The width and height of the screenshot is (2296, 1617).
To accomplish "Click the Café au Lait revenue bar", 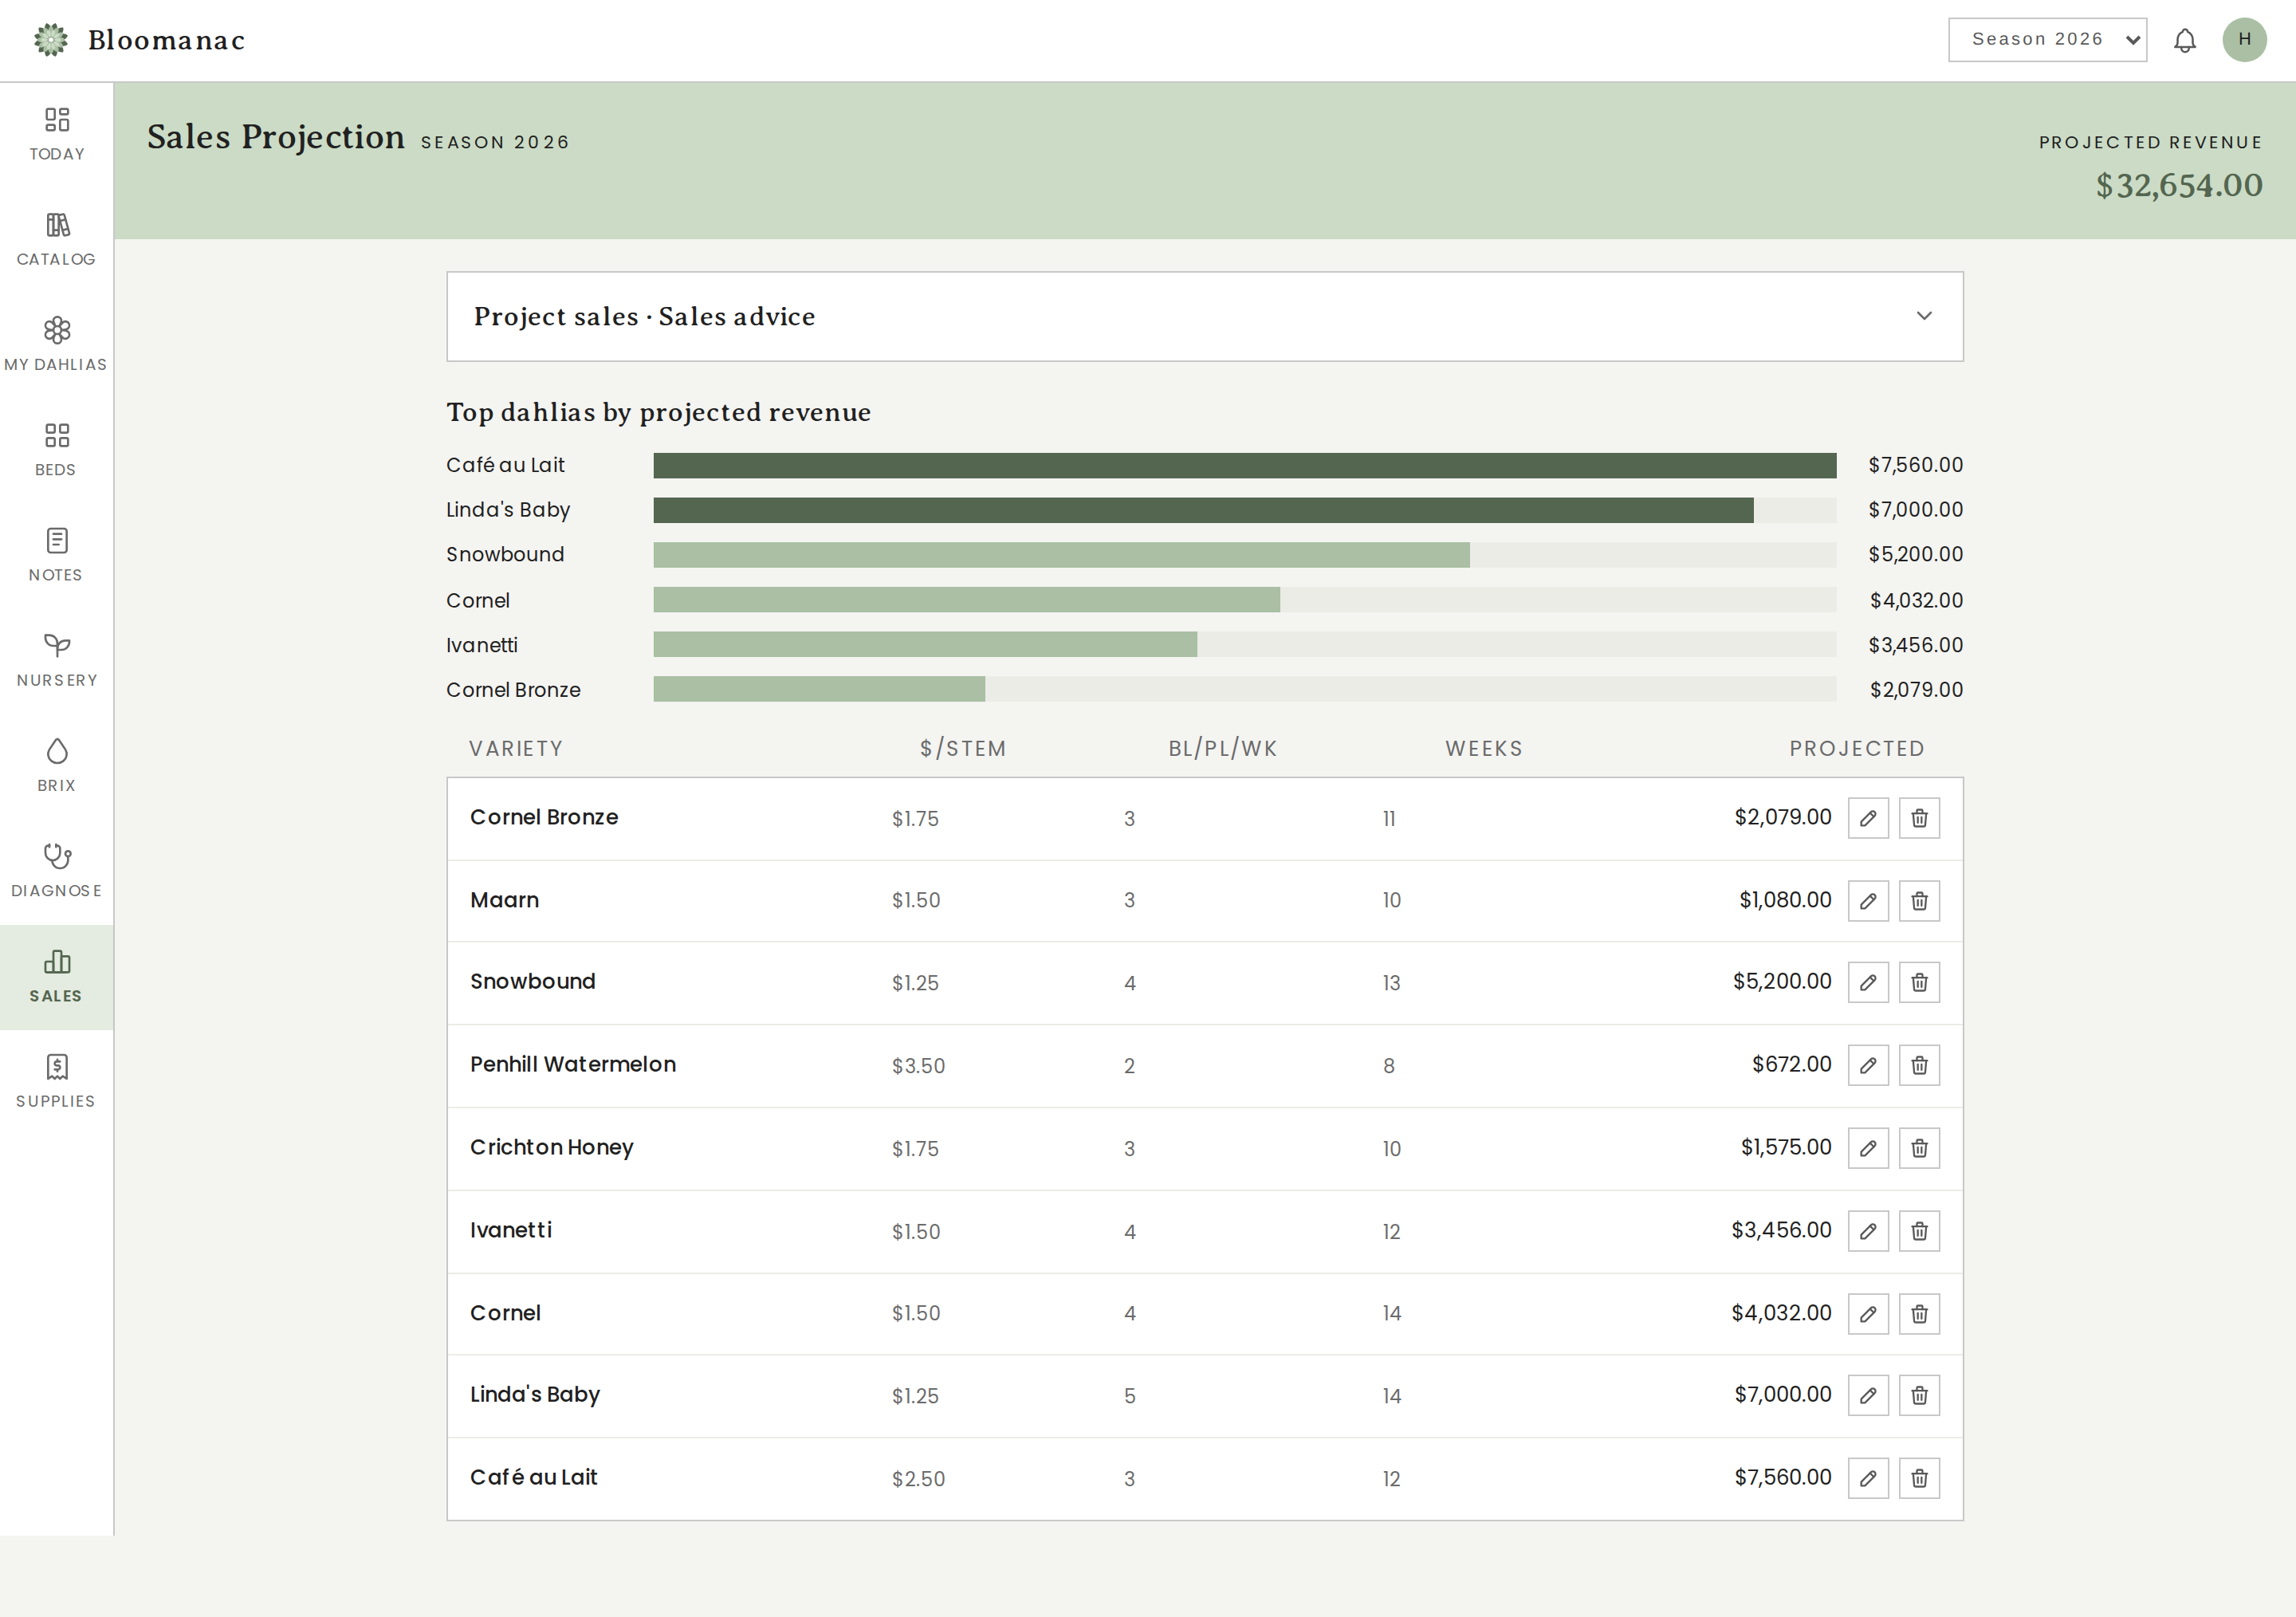I will (x=1244, y=465).
